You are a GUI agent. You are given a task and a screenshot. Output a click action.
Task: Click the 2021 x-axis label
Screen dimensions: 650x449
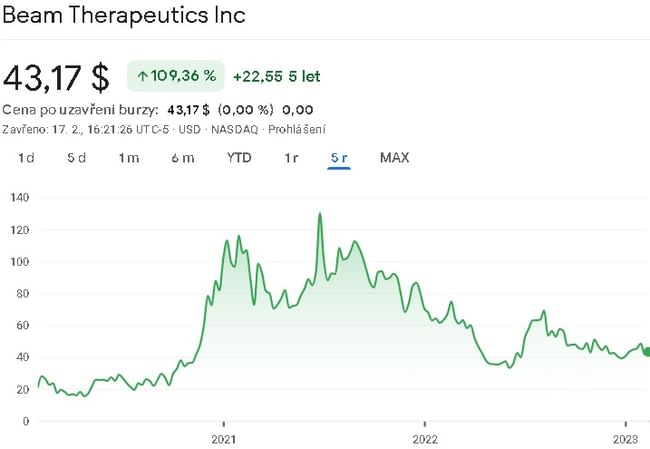point(224,438)
